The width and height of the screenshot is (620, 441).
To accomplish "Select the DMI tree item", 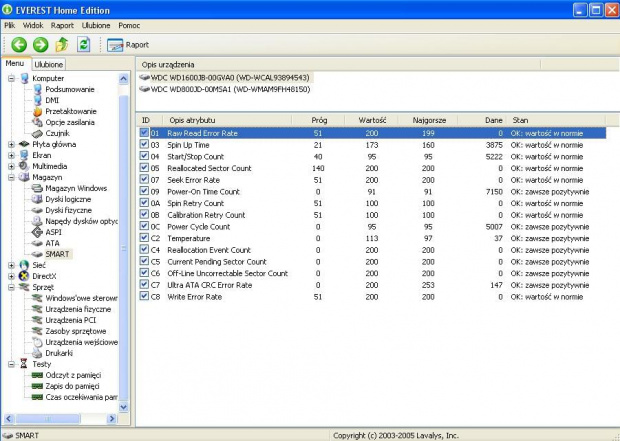I will tap(52, 100).
